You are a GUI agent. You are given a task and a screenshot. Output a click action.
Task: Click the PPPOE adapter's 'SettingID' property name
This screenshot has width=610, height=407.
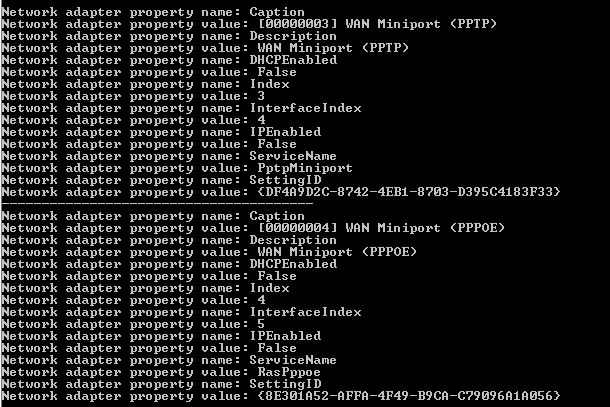pos(284,384)
